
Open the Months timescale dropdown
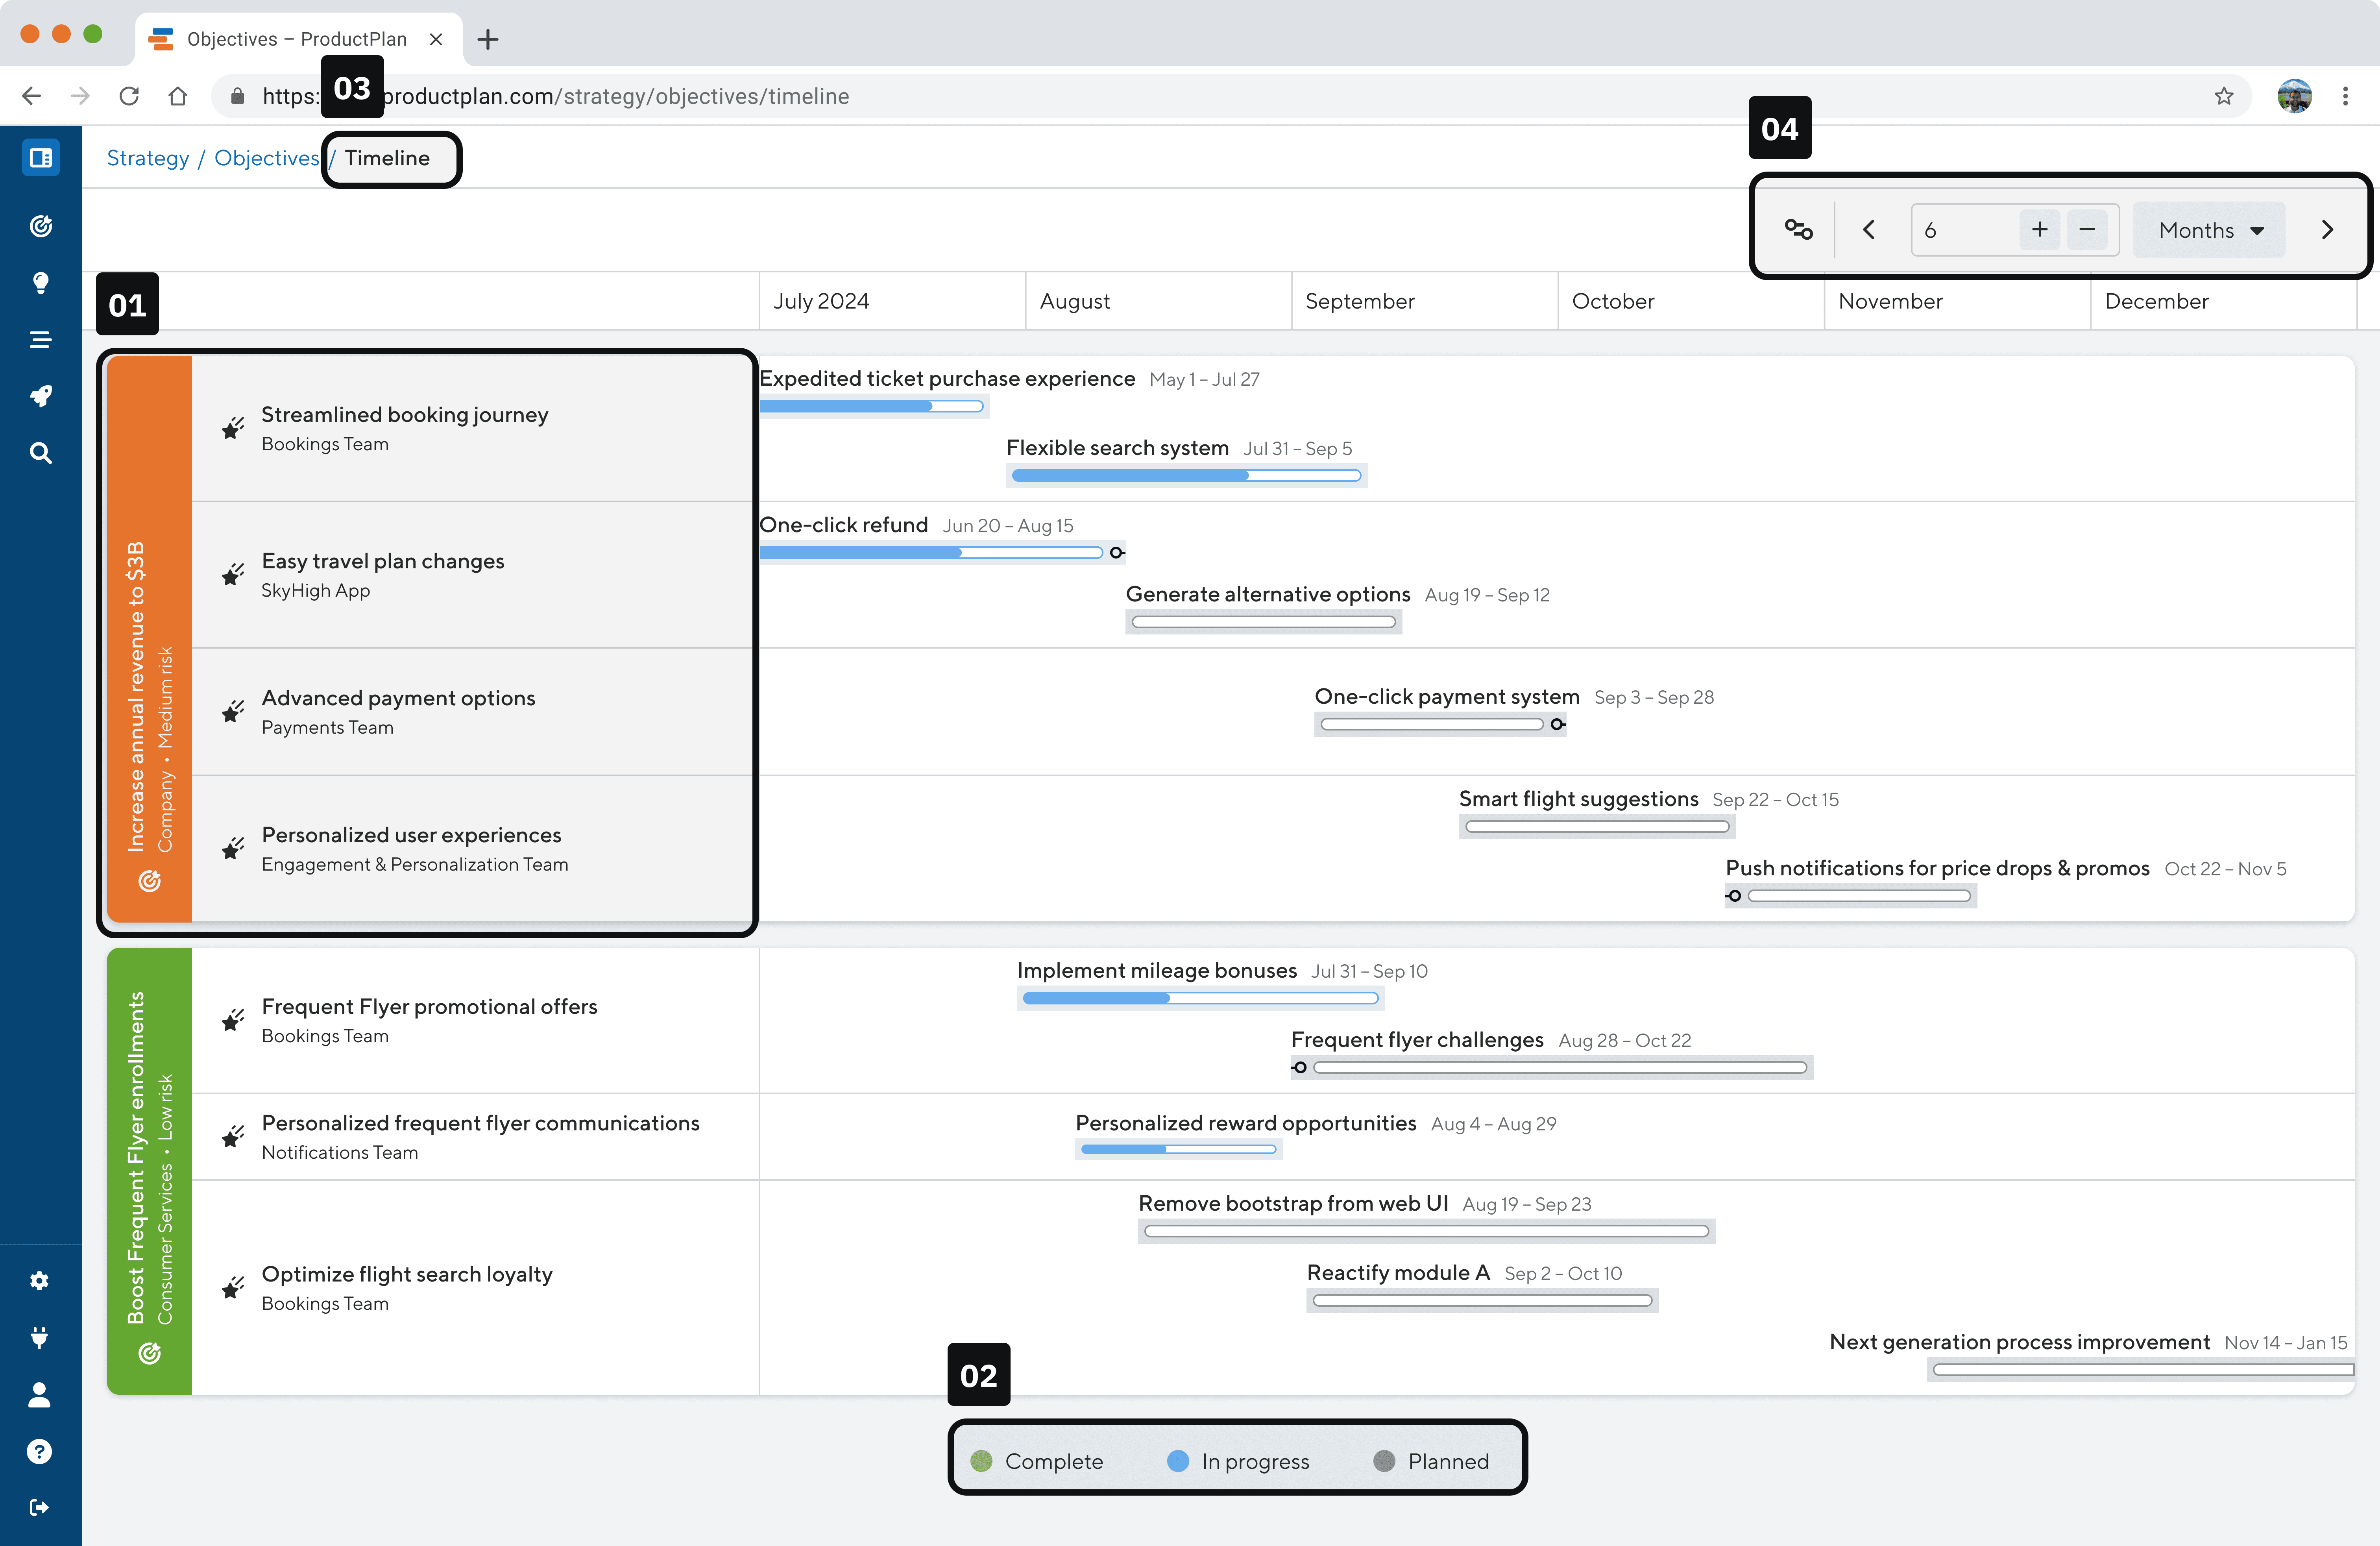2209,230
